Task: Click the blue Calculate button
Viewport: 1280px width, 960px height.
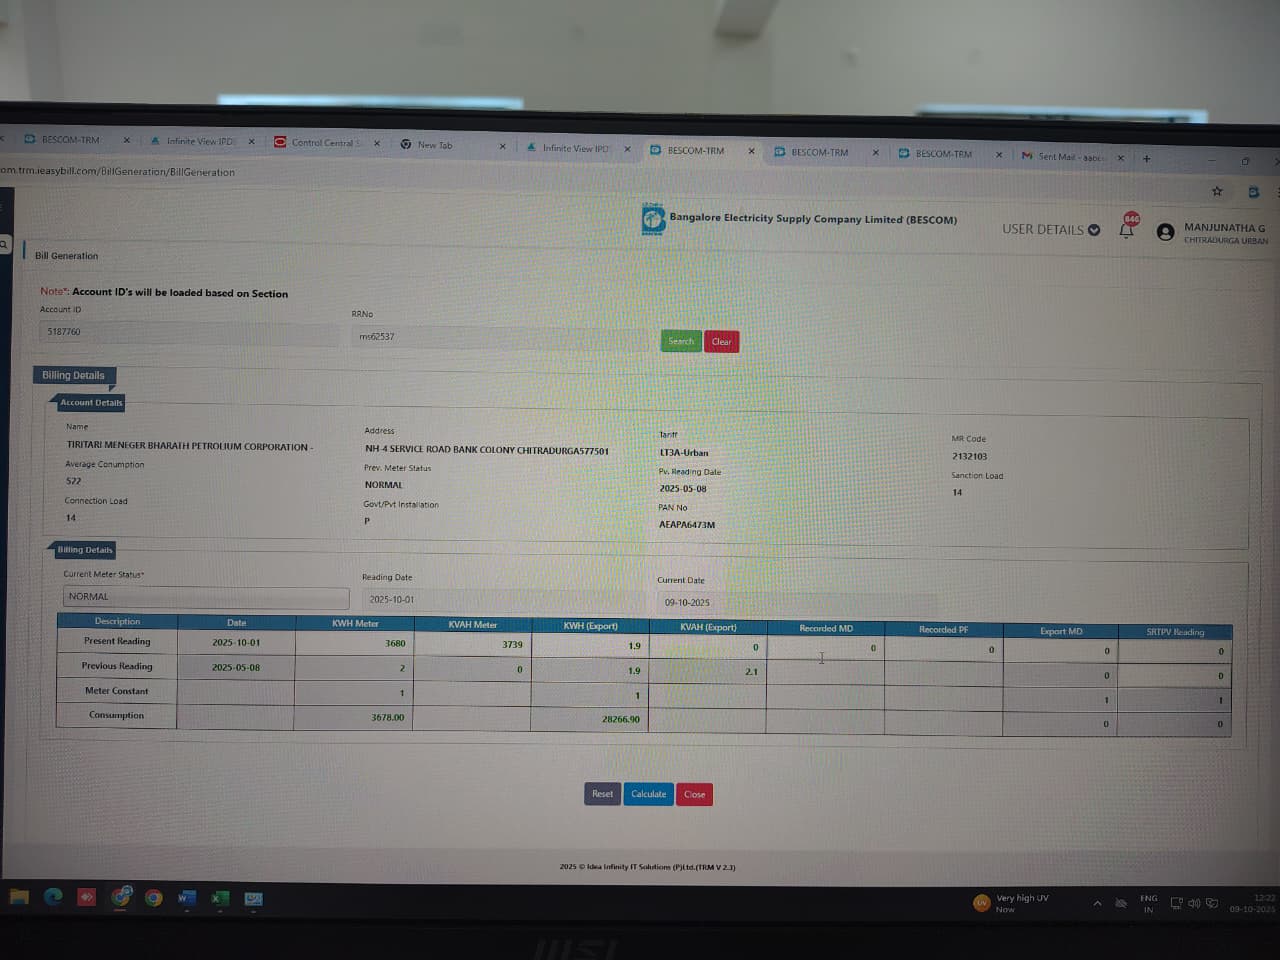Action: (x=648, y=794)
